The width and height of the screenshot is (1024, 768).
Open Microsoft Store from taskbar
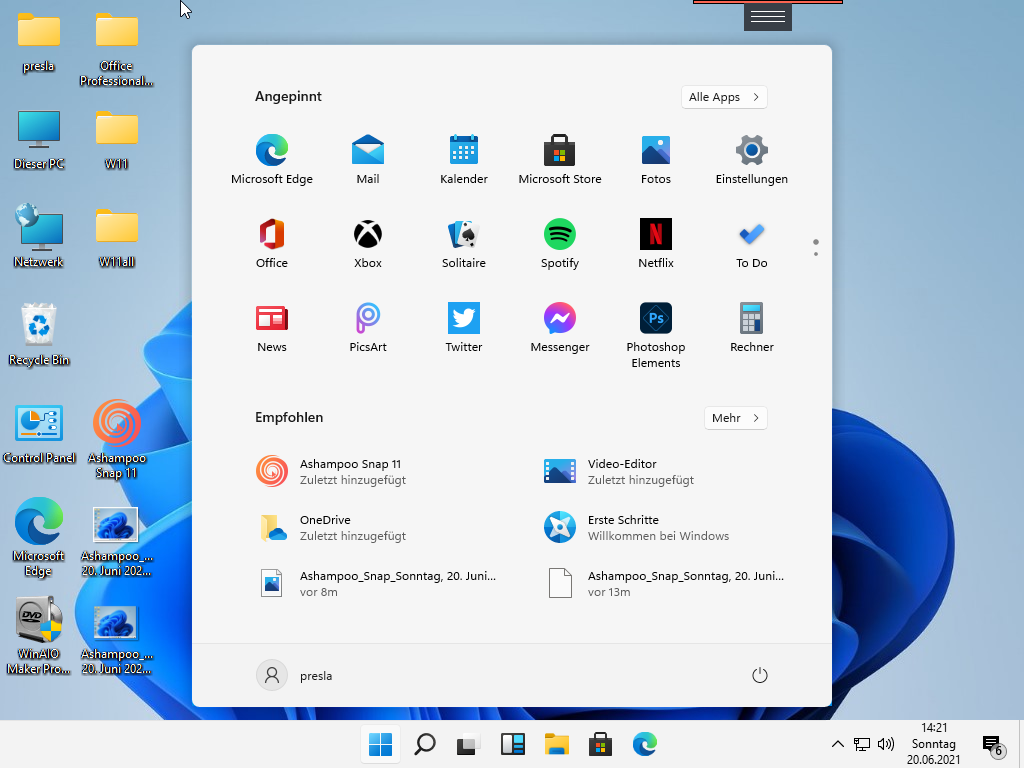600,744
